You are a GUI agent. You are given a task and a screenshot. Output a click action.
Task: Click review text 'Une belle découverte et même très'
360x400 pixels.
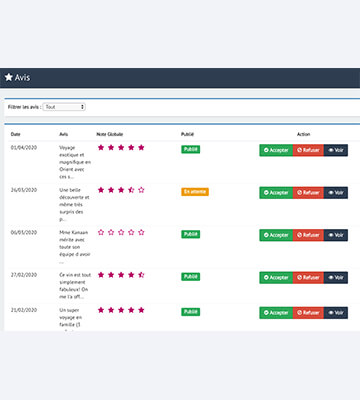tap(74, 197)
